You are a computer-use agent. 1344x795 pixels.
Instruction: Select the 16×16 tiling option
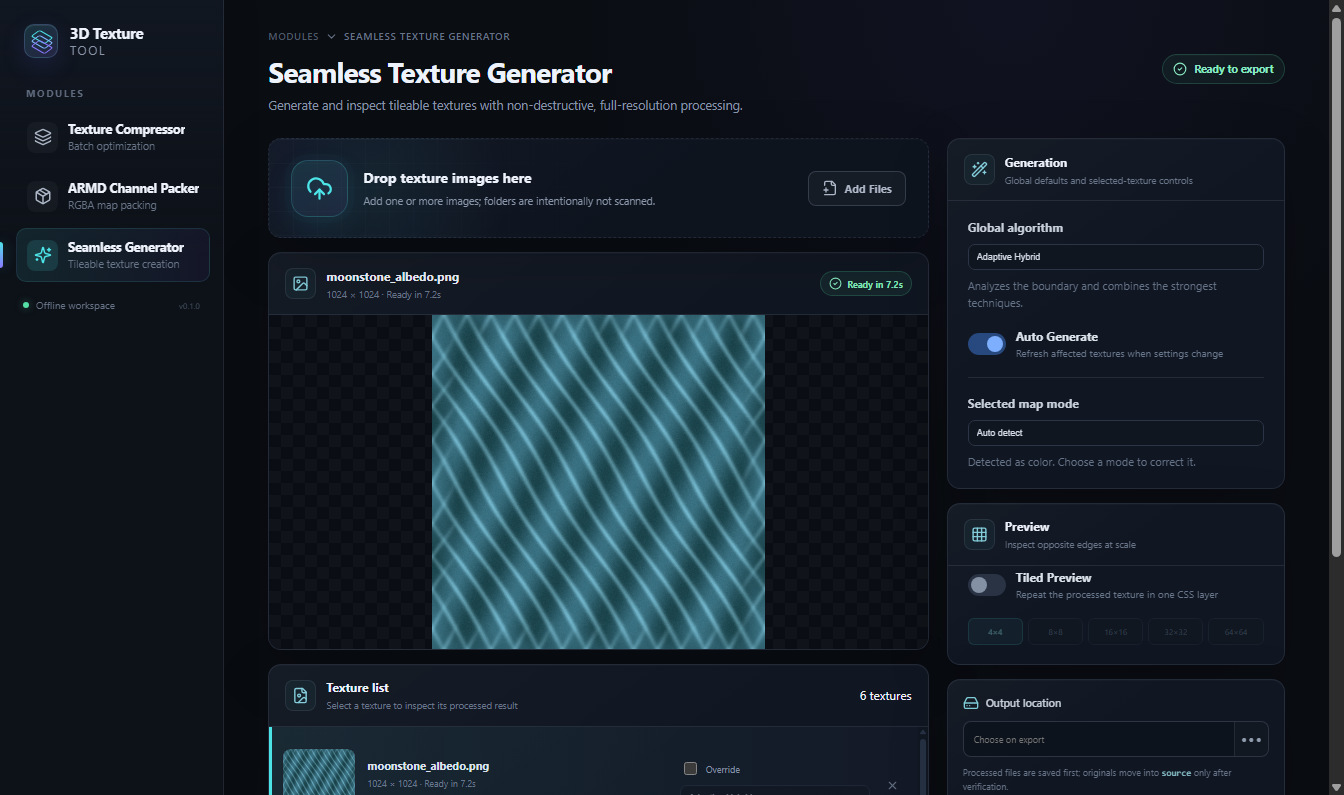coord(1115,632)
